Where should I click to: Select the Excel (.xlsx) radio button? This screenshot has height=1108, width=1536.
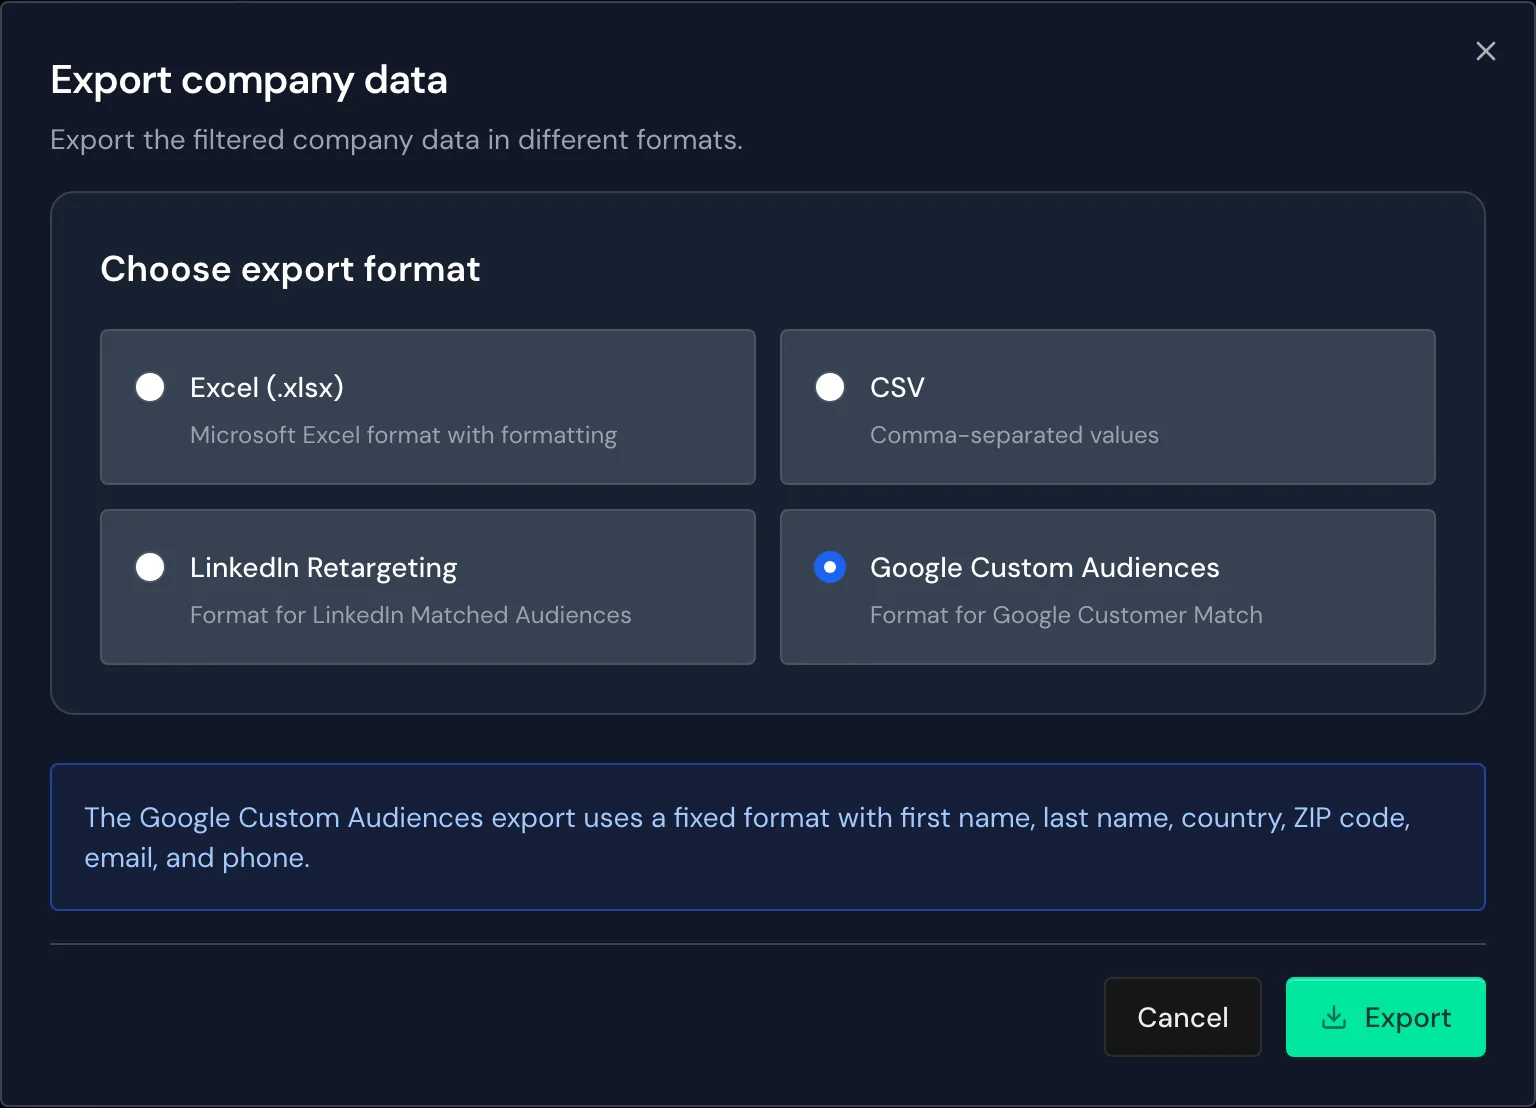coord(150,387)
